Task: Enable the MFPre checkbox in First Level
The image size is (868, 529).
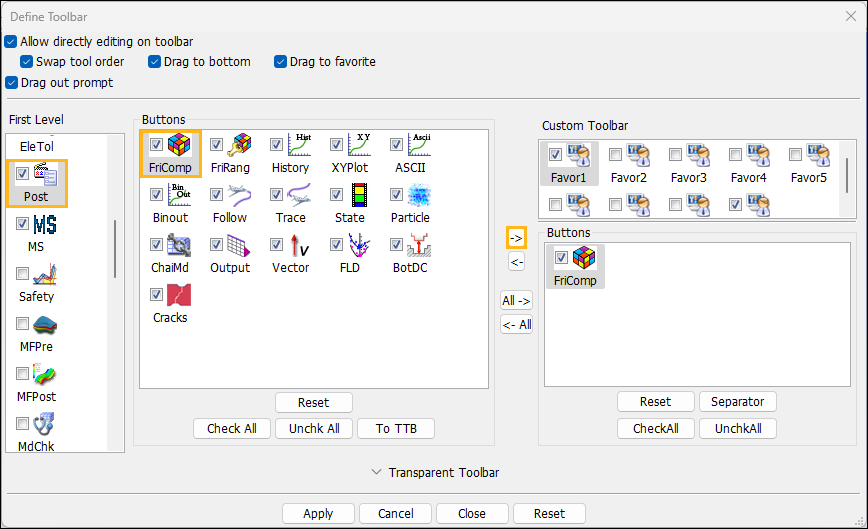Action: tap(22, 324)
